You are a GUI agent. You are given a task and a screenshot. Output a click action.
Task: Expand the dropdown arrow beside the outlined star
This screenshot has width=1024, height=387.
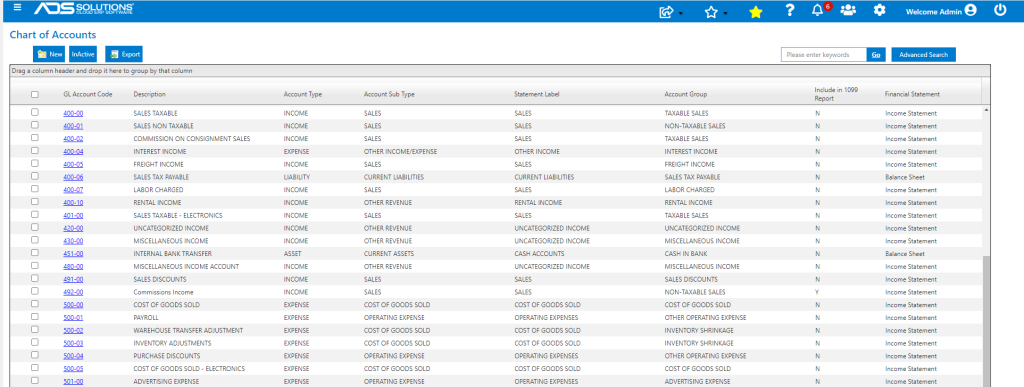click(x=725, y=14)
